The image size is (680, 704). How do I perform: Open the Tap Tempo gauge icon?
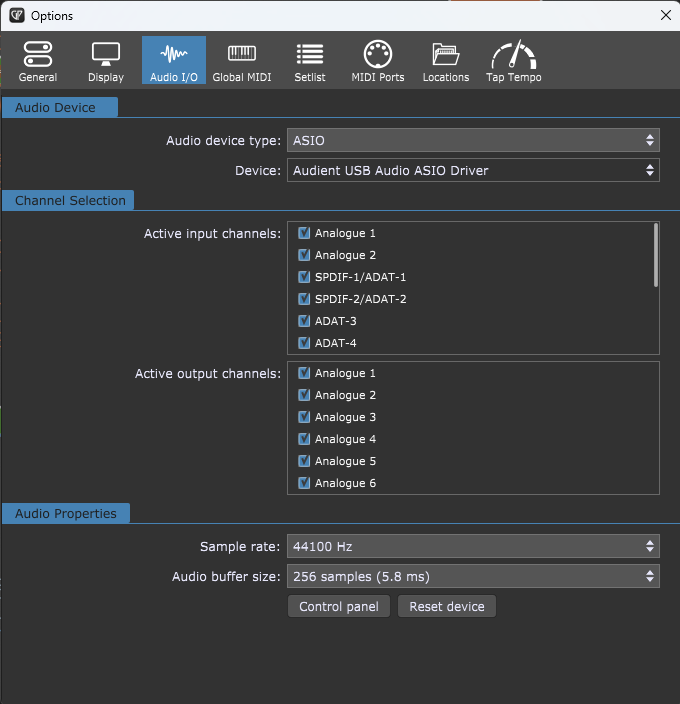tap(514, 61)
